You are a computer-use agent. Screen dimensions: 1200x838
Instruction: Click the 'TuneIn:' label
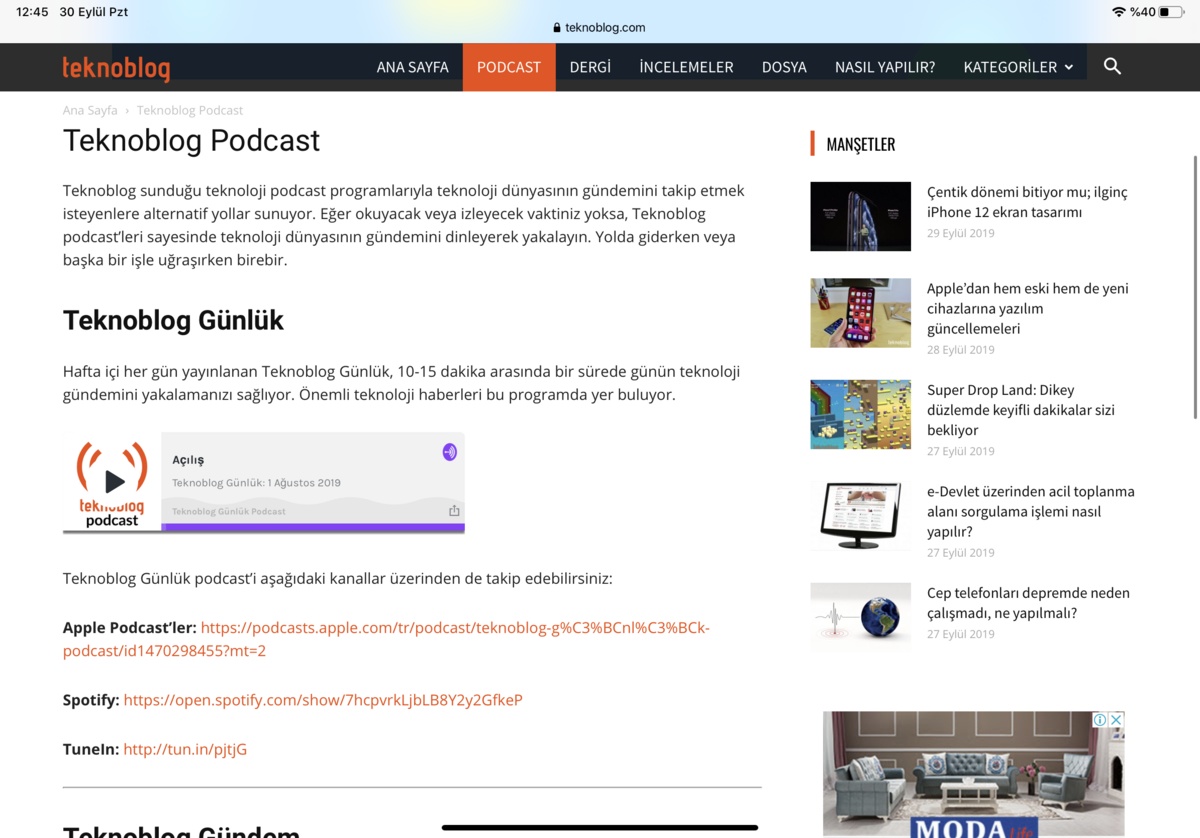91,749
